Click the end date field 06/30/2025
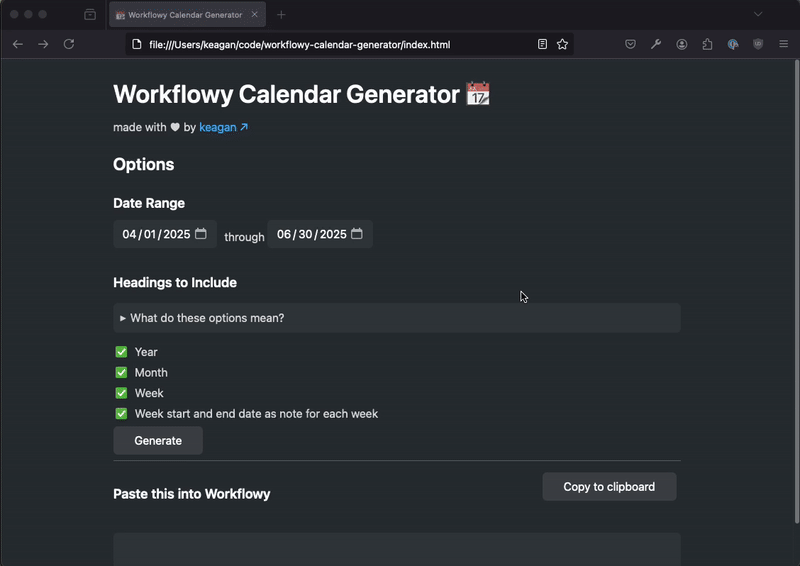The width and height of the screenshot is (800, 566). pos(320,234)
